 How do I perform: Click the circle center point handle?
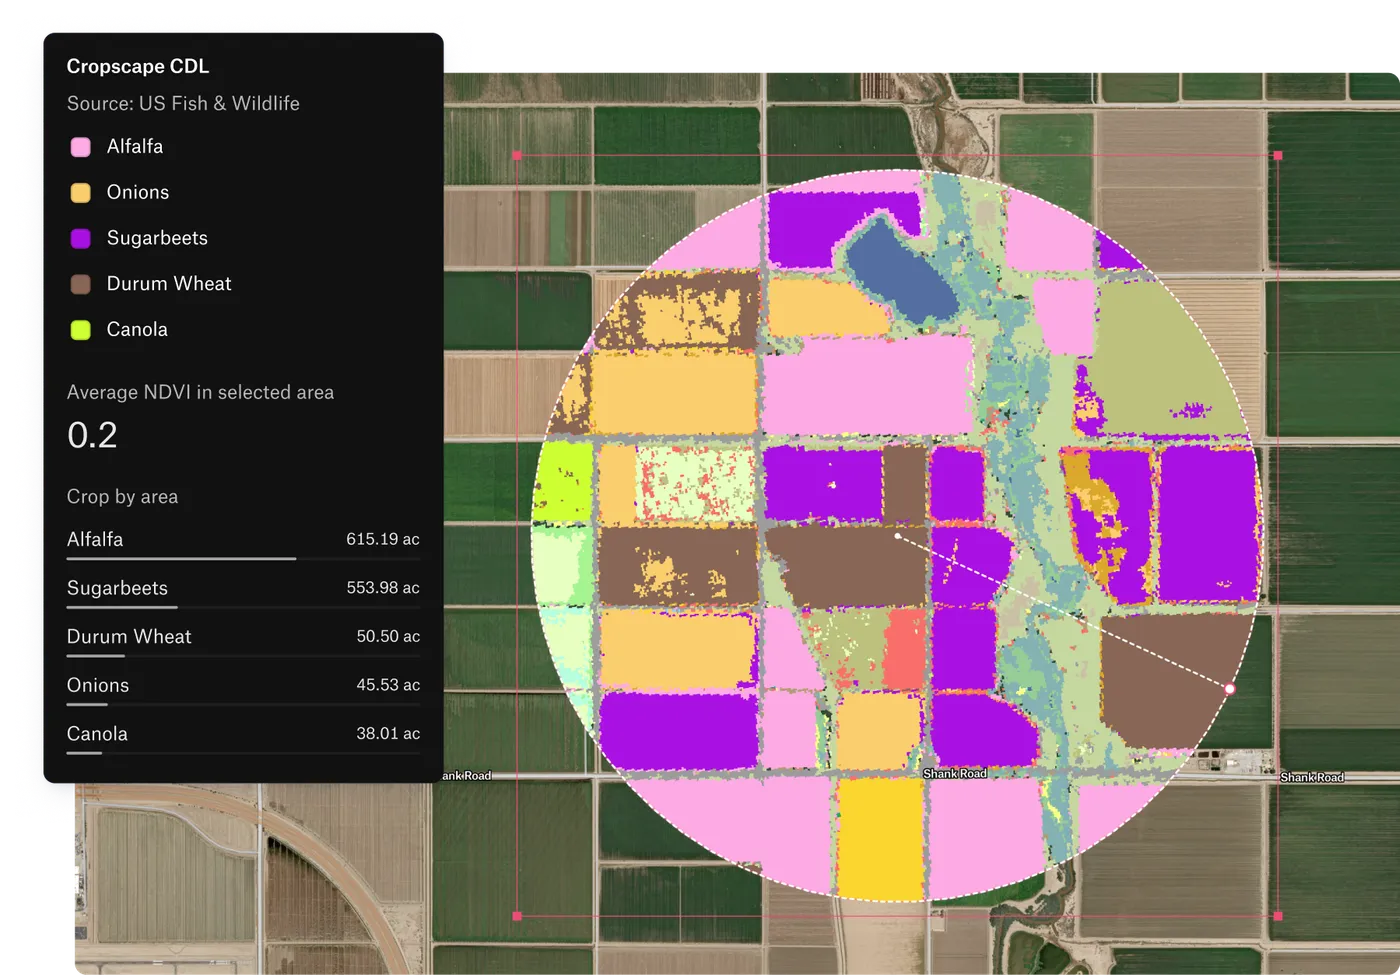[x=898, y=536]
